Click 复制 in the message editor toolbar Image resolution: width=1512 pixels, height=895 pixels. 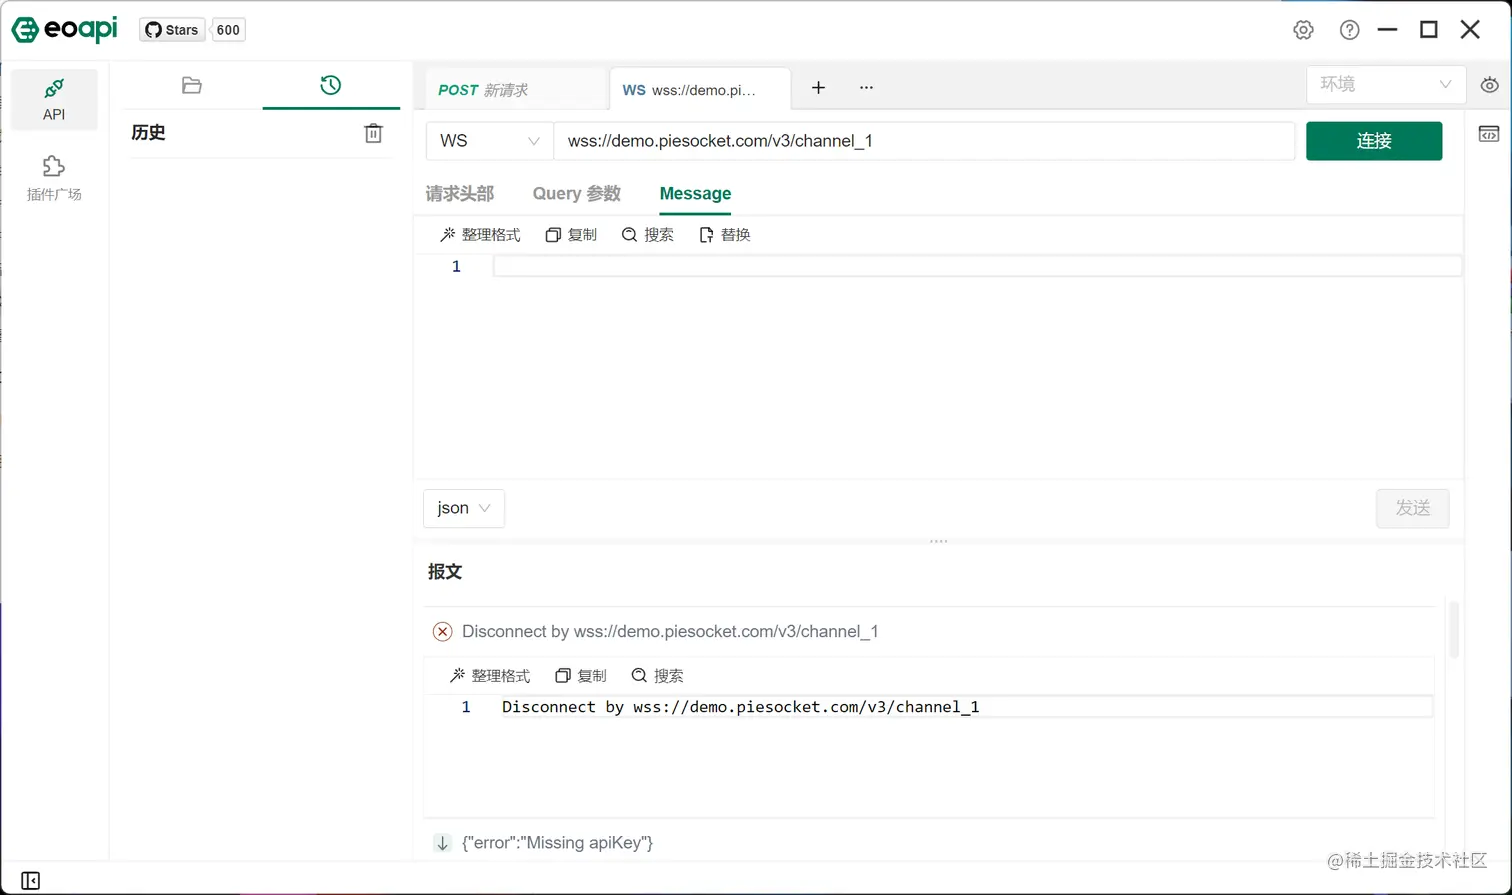tap(571, 235)
